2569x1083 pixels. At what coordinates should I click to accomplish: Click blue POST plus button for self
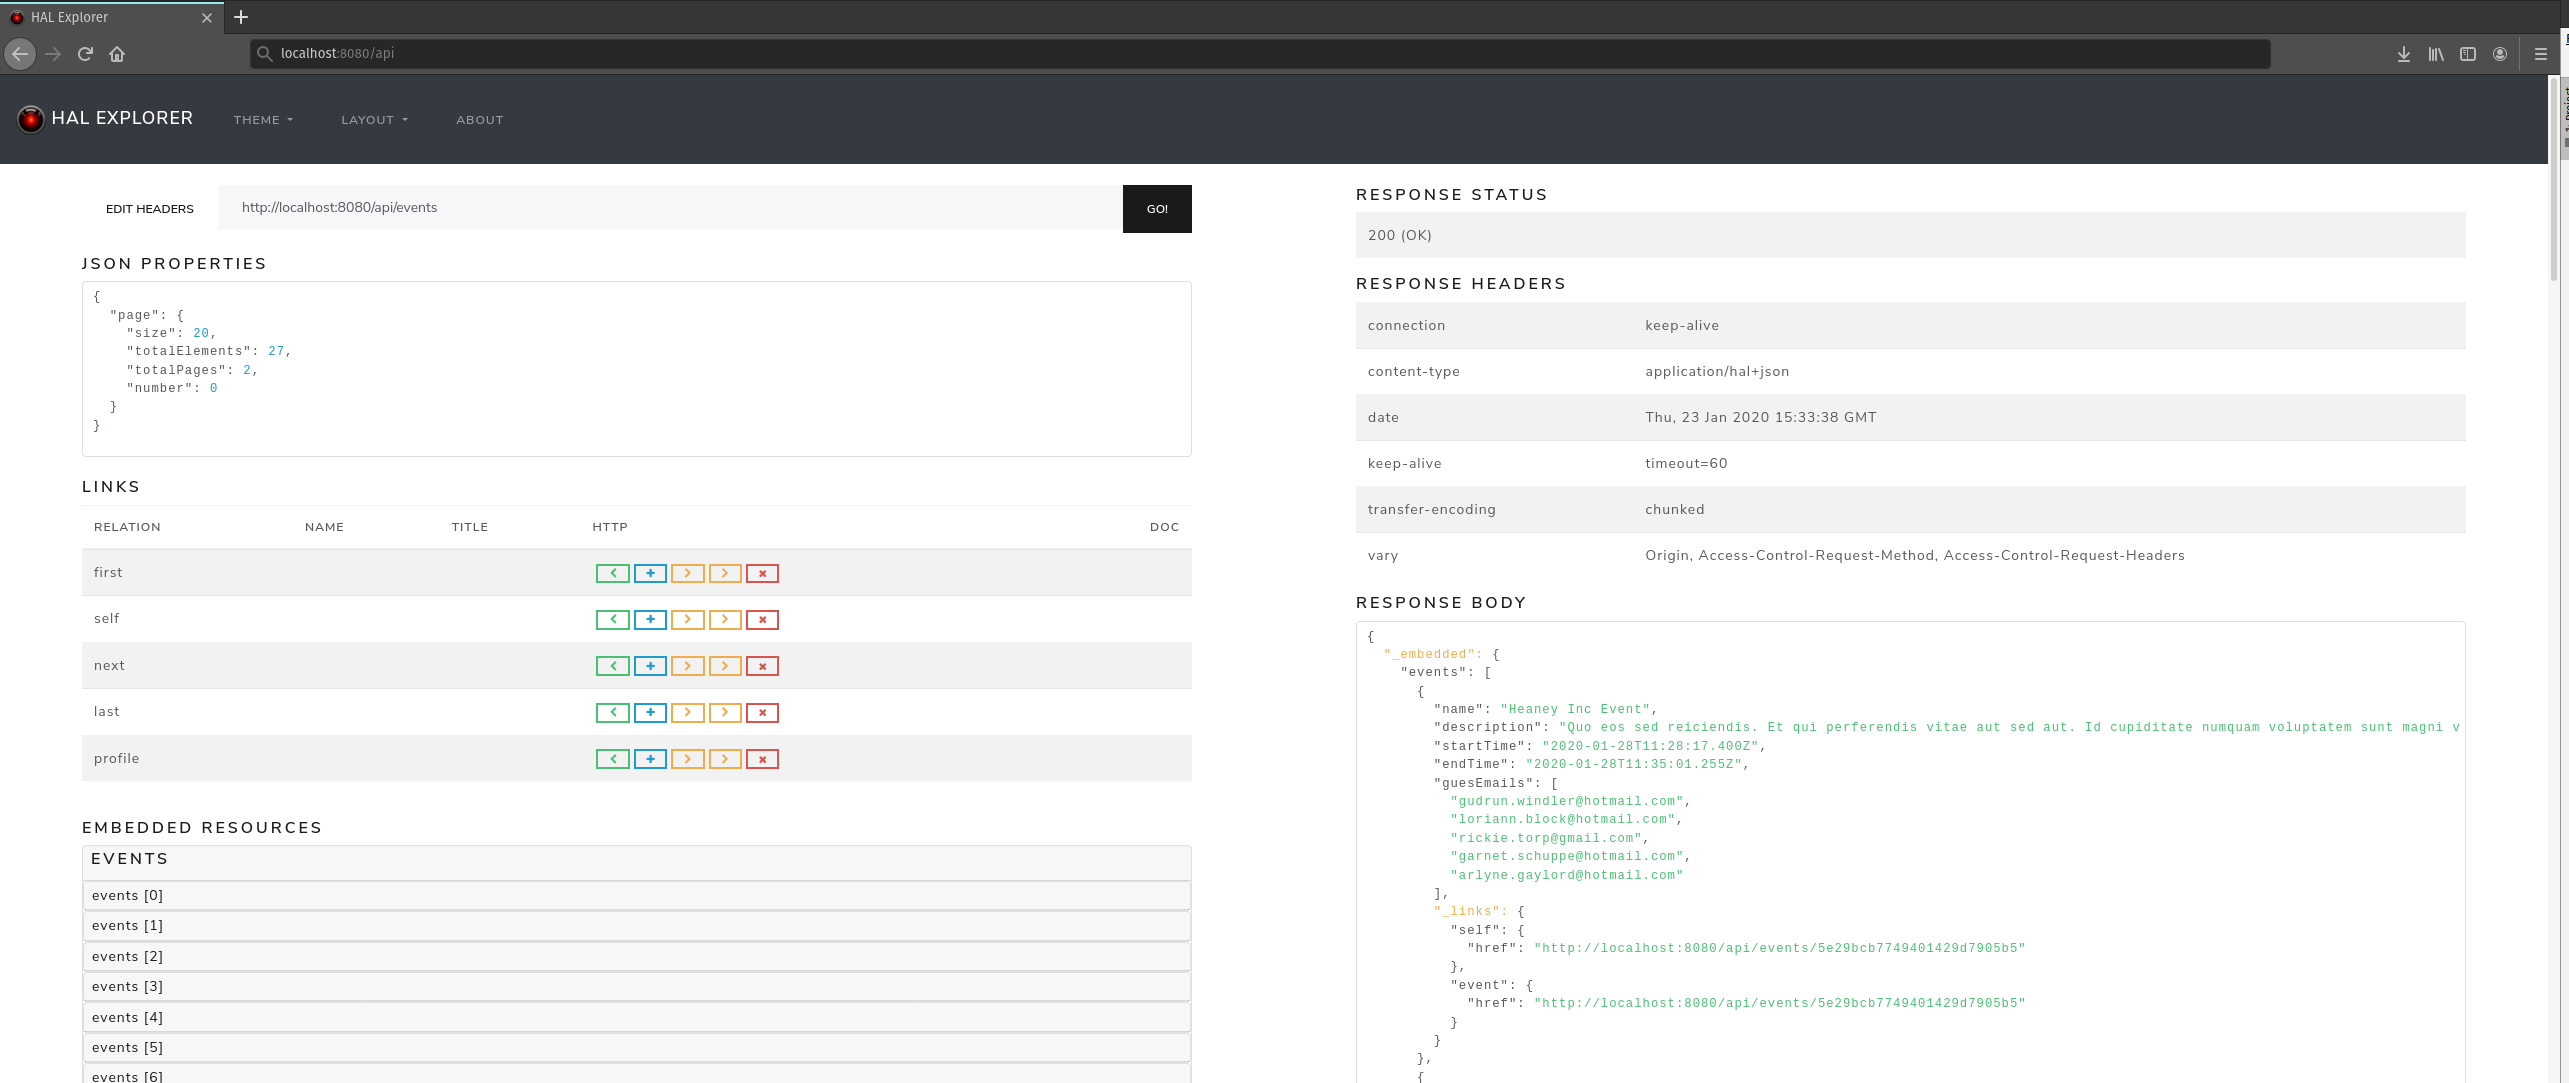650,620
